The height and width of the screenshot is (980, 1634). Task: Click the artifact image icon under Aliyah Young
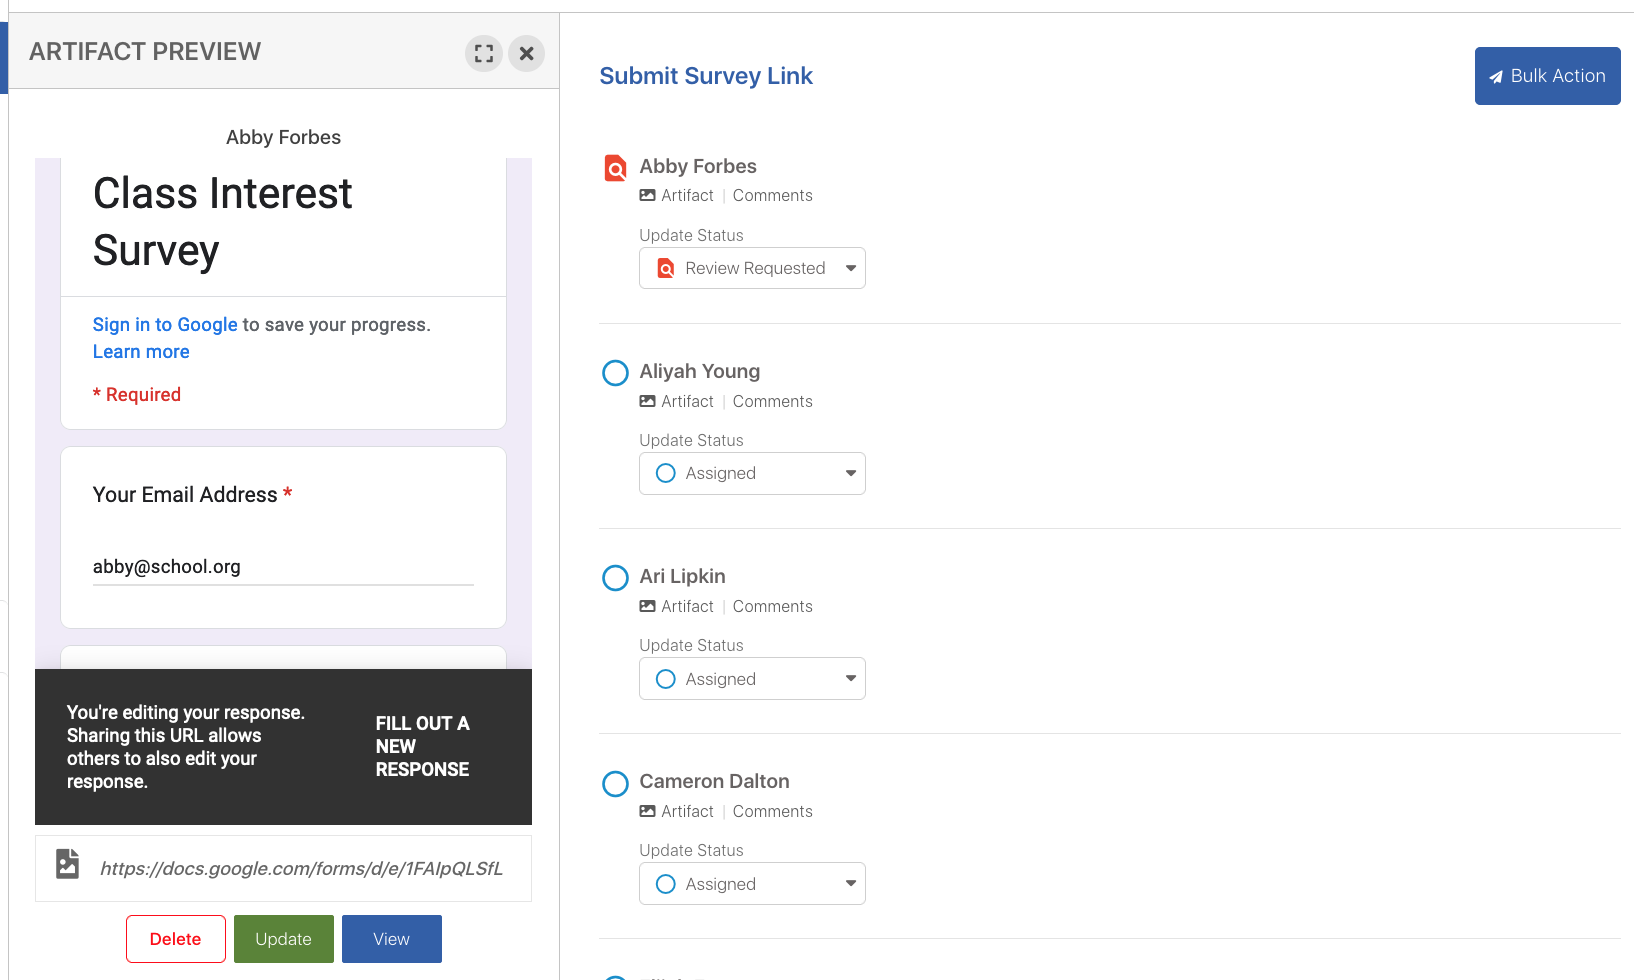click(648, 401)
